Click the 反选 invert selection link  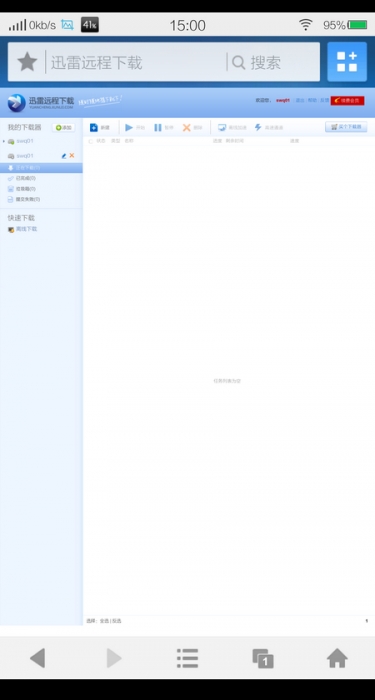pyautogui.click(x=117, y=621)
